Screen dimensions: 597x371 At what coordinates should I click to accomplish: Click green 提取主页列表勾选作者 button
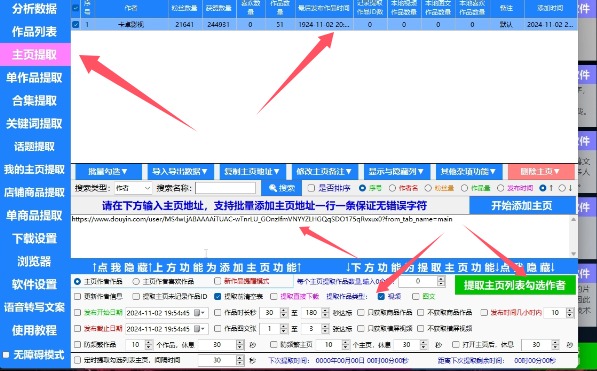pyautogui.click(x=515, y=285)
